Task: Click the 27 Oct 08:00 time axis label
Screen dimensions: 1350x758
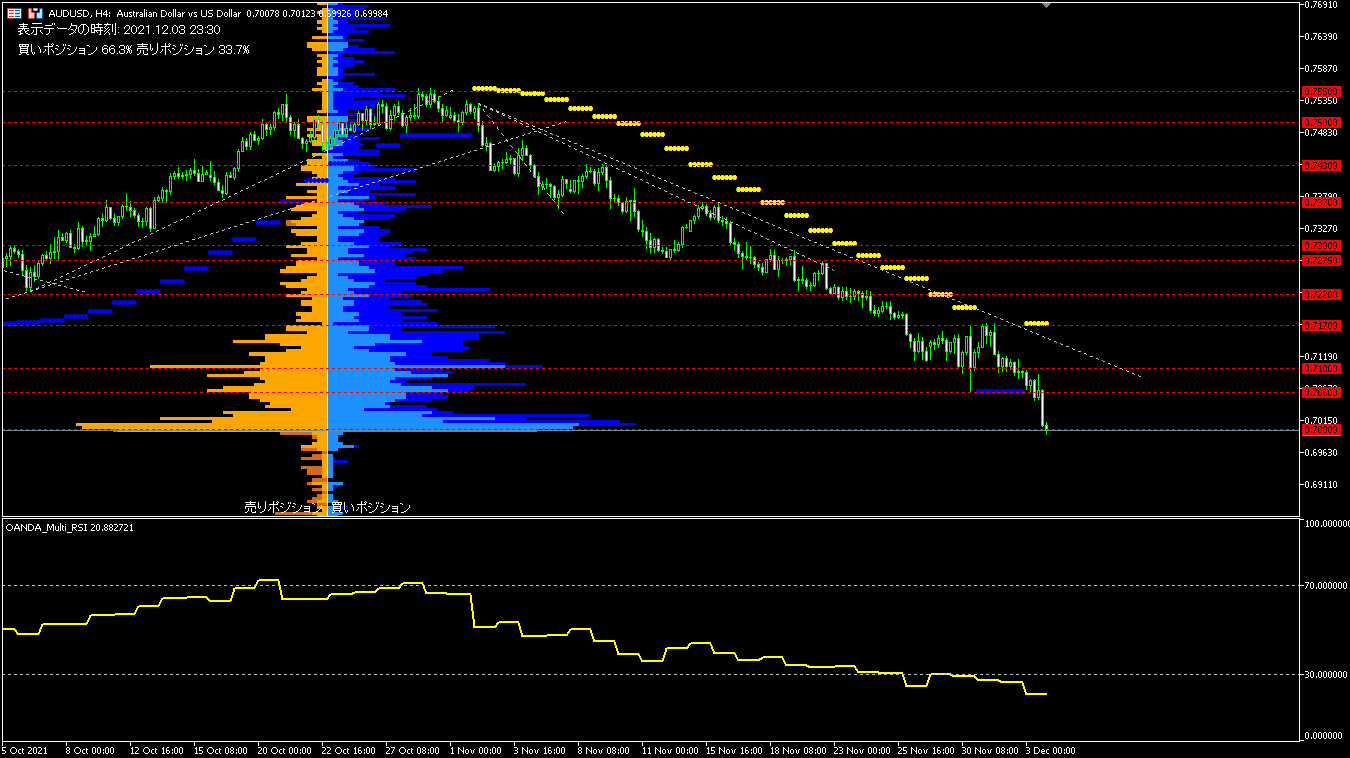Action: pyautogui.click(x=413, y=749)
